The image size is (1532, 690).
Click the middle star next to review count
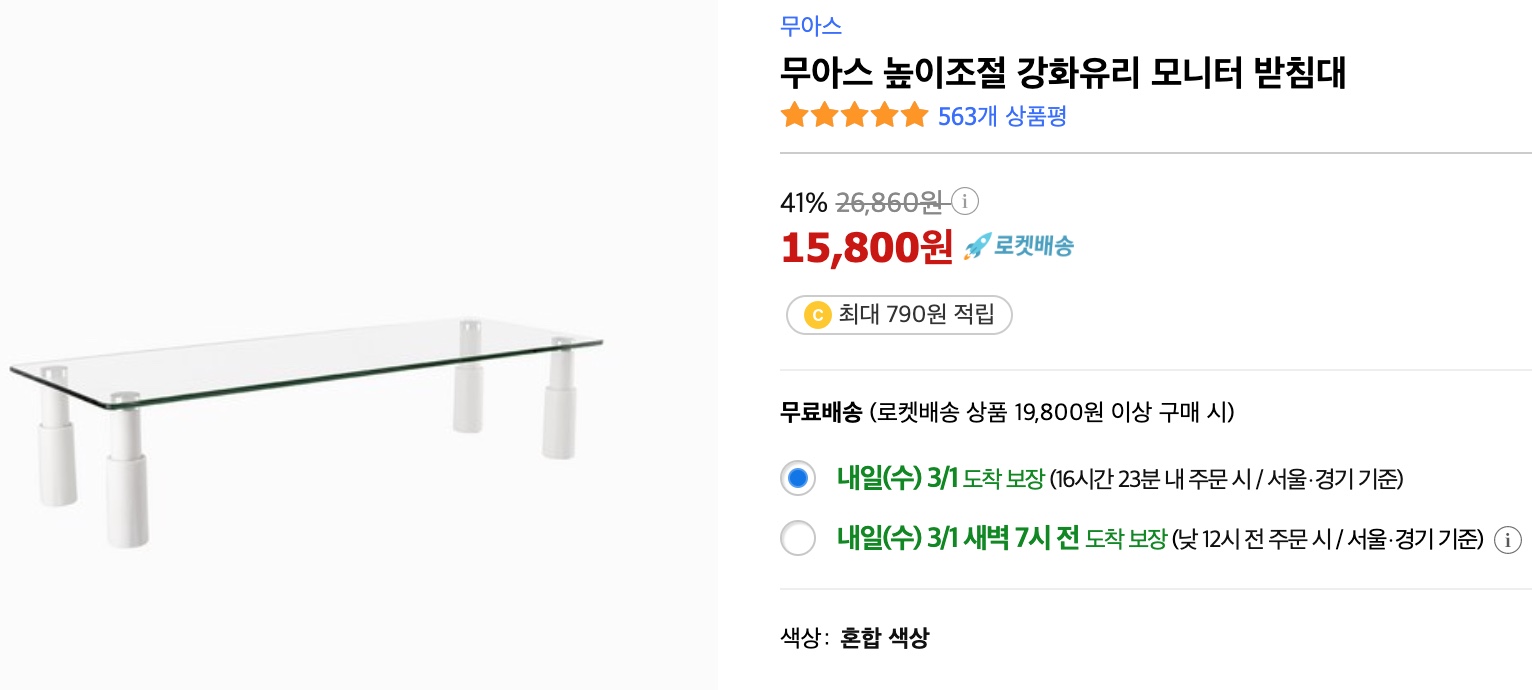[x=854, y=115]
